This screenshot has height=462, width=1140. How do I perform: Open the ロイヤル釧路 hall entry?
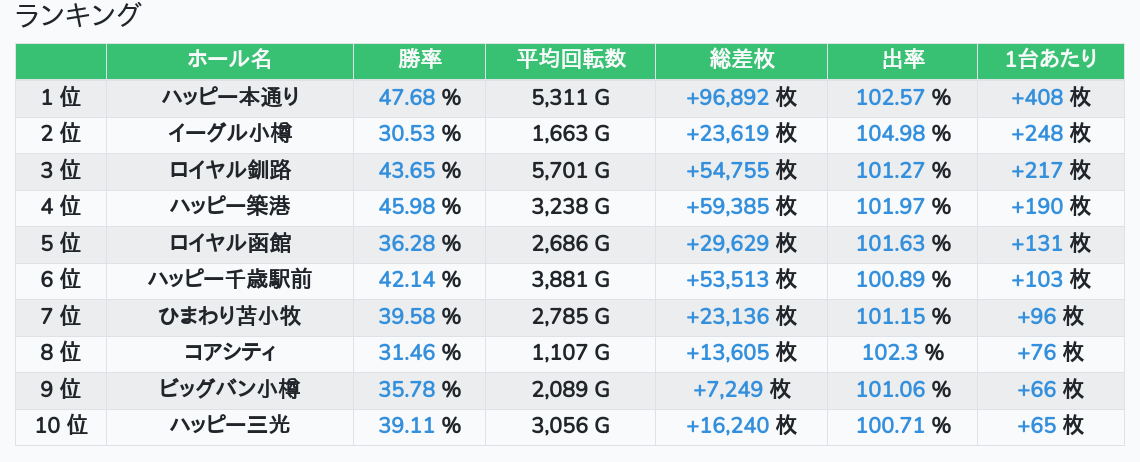point(229,170)
